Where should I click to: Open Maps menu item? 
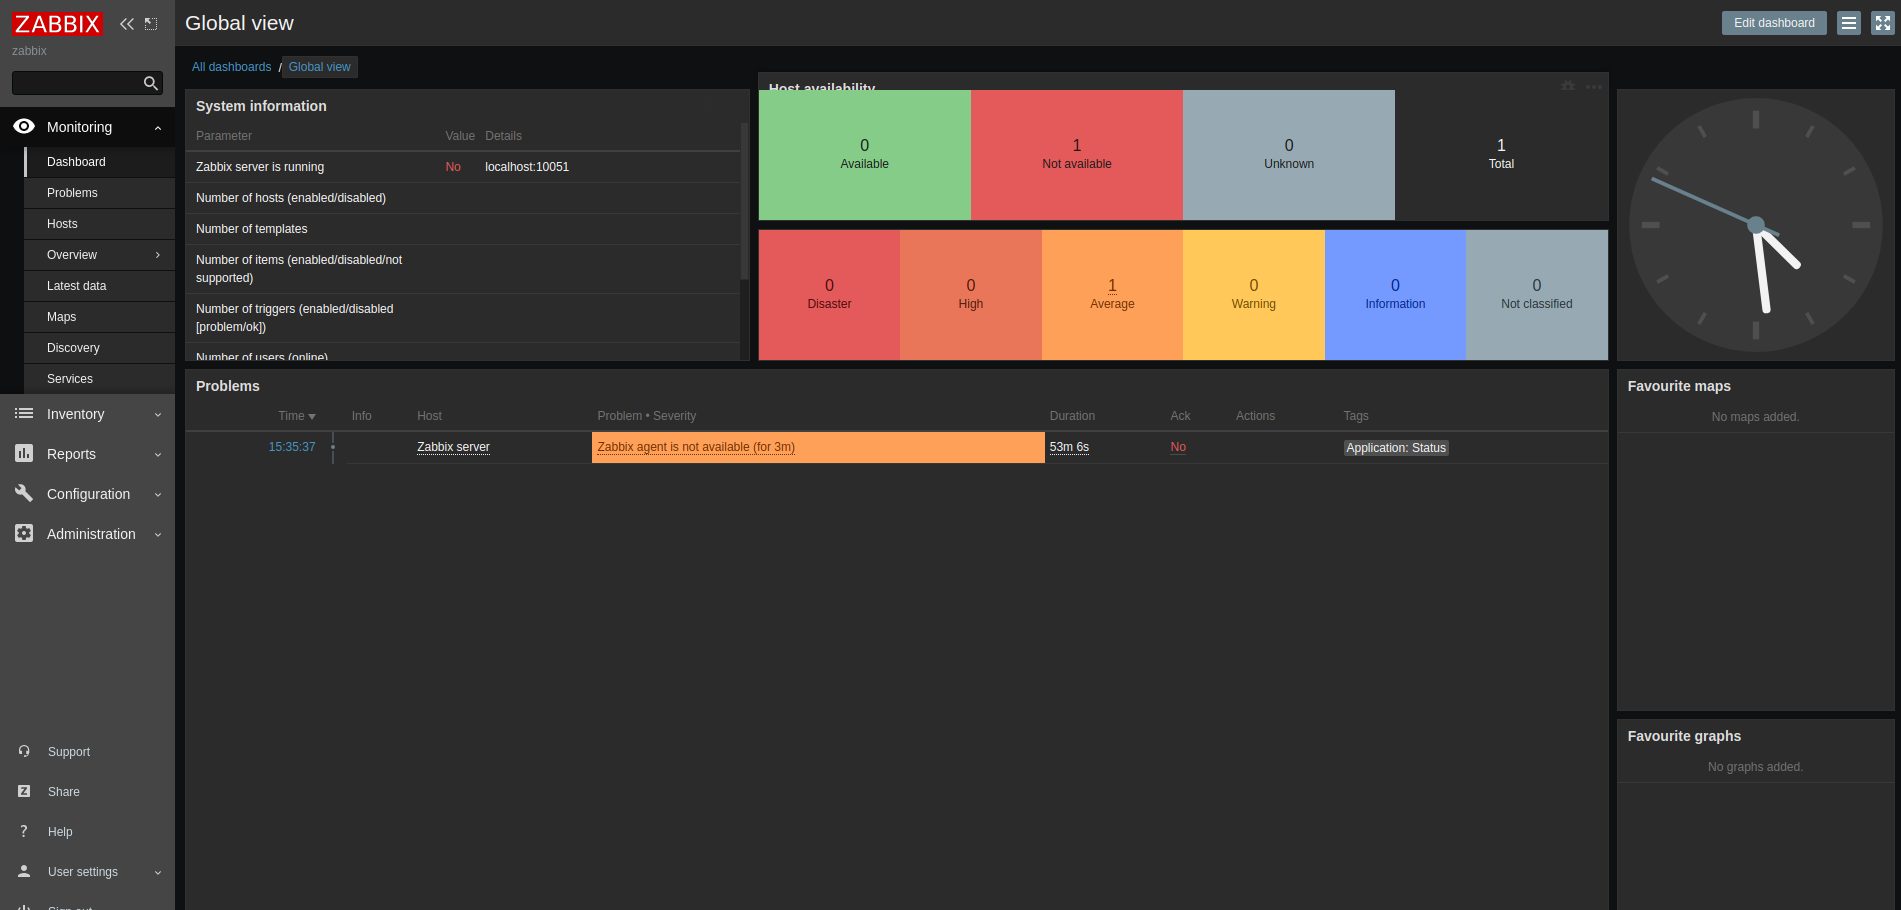(x=100, y=317)
